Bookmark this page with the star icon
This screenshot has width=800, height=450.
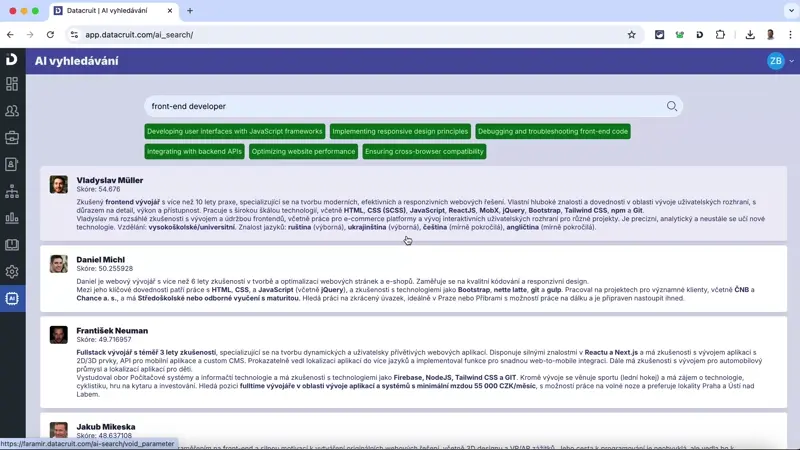tap(631, 34)
